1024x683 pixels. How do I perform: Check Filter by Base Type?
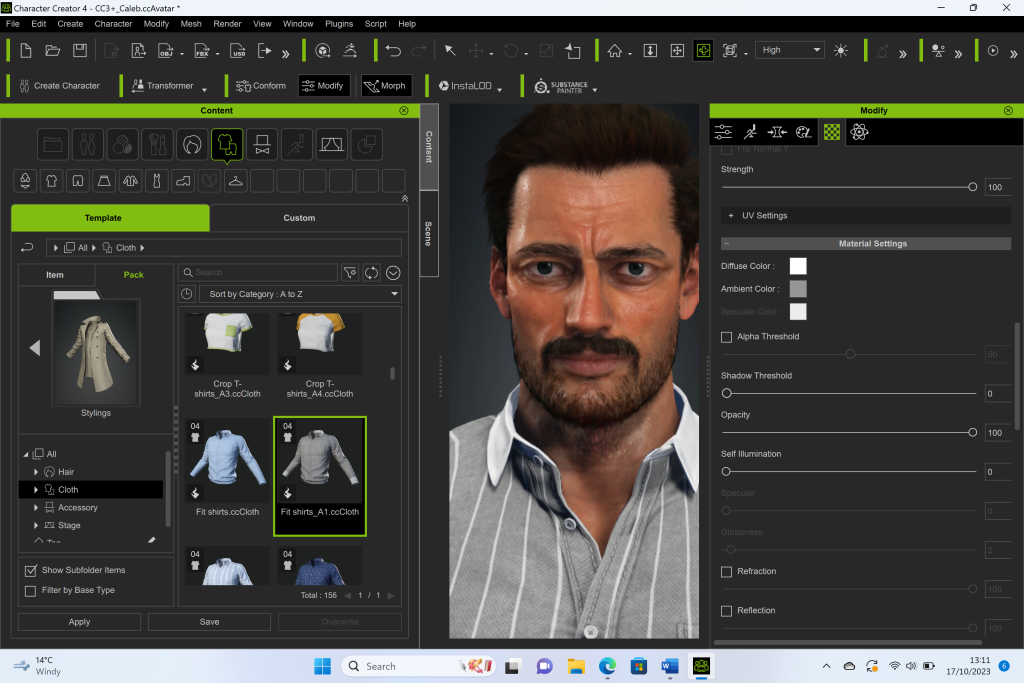point(30,591)
